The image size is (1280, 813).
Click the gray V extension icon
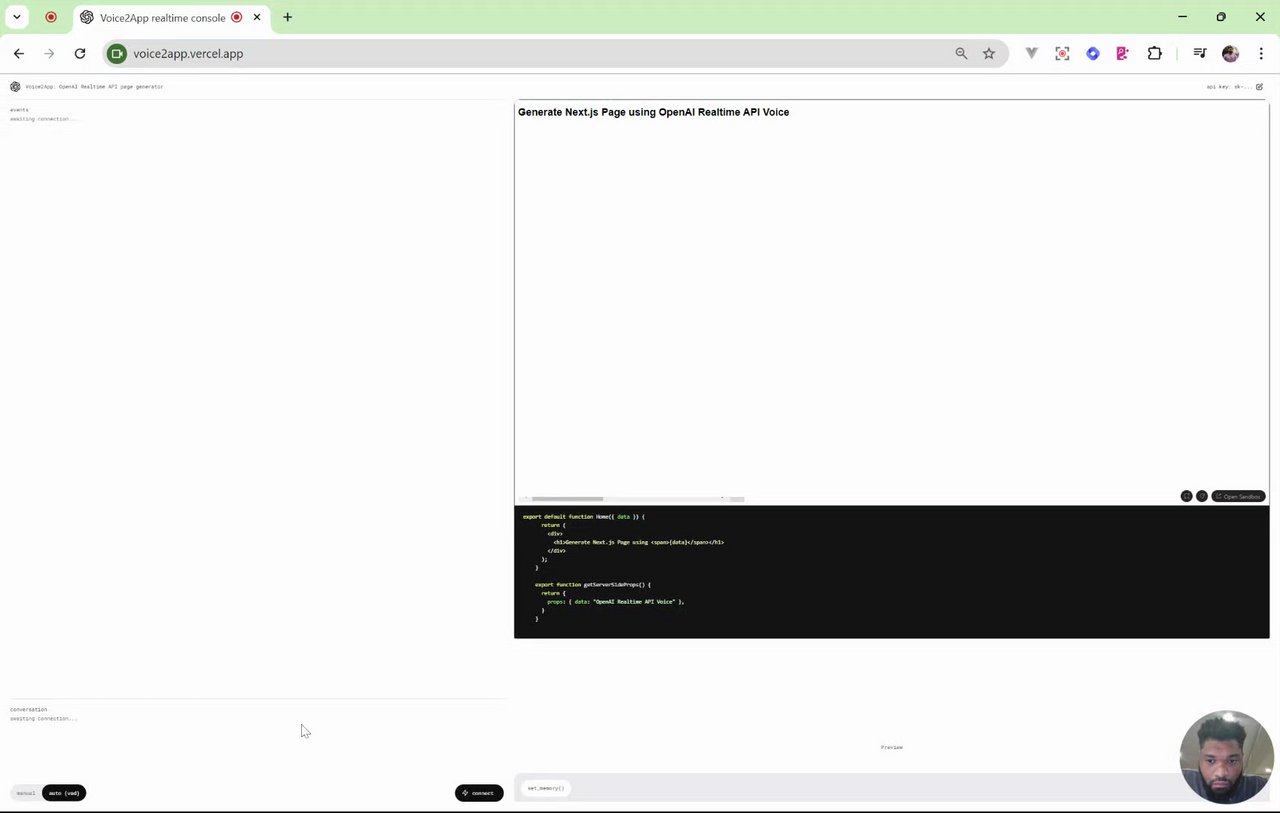1032,54
